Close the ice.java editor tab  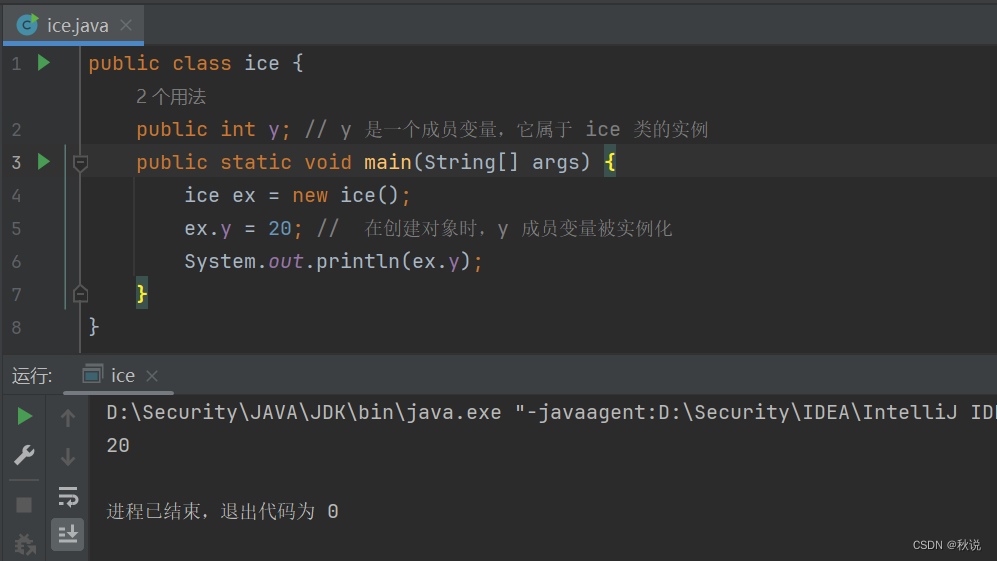(126, 25)
